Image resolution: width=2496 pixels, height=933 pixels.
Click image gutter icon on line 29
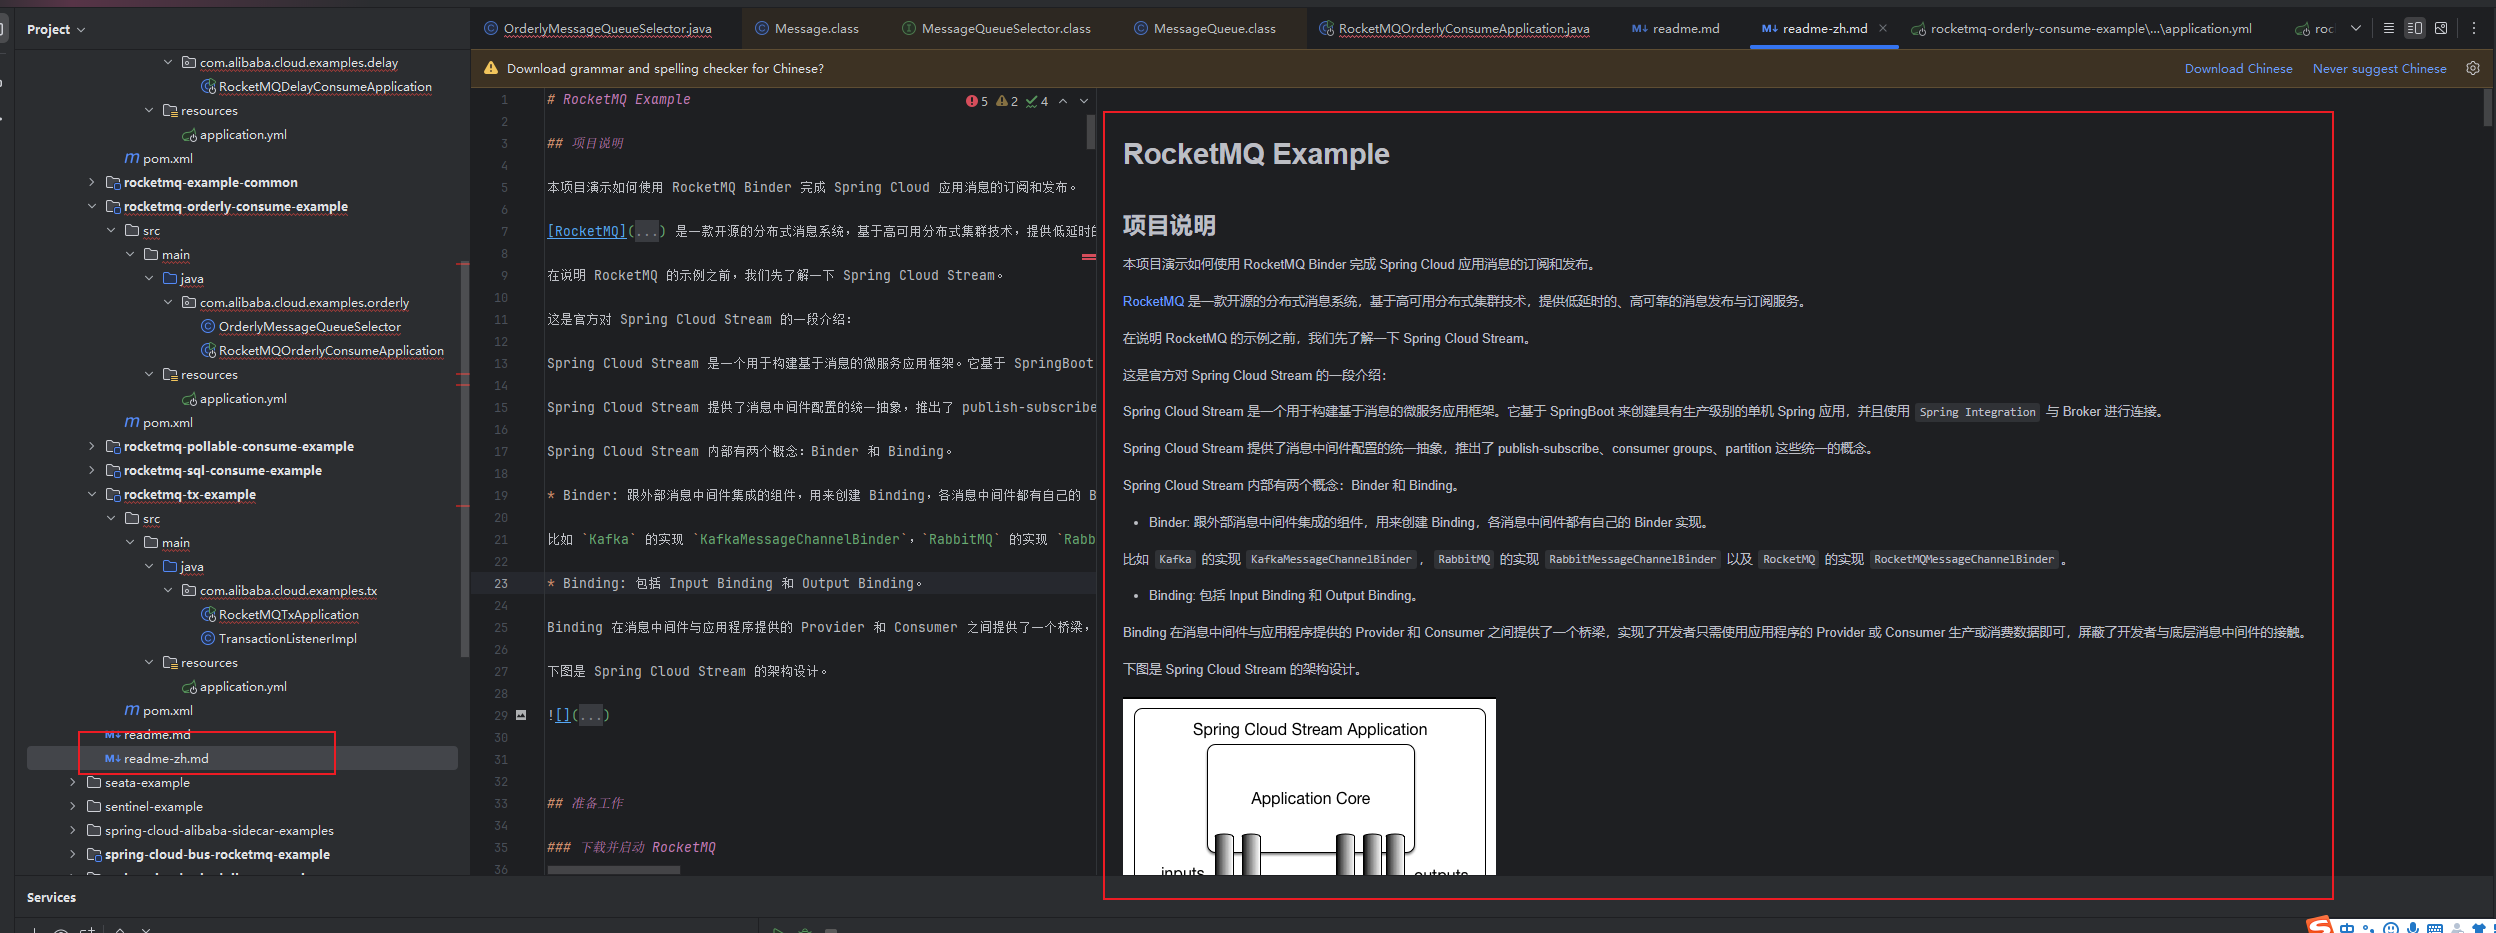tap(521, 715)
